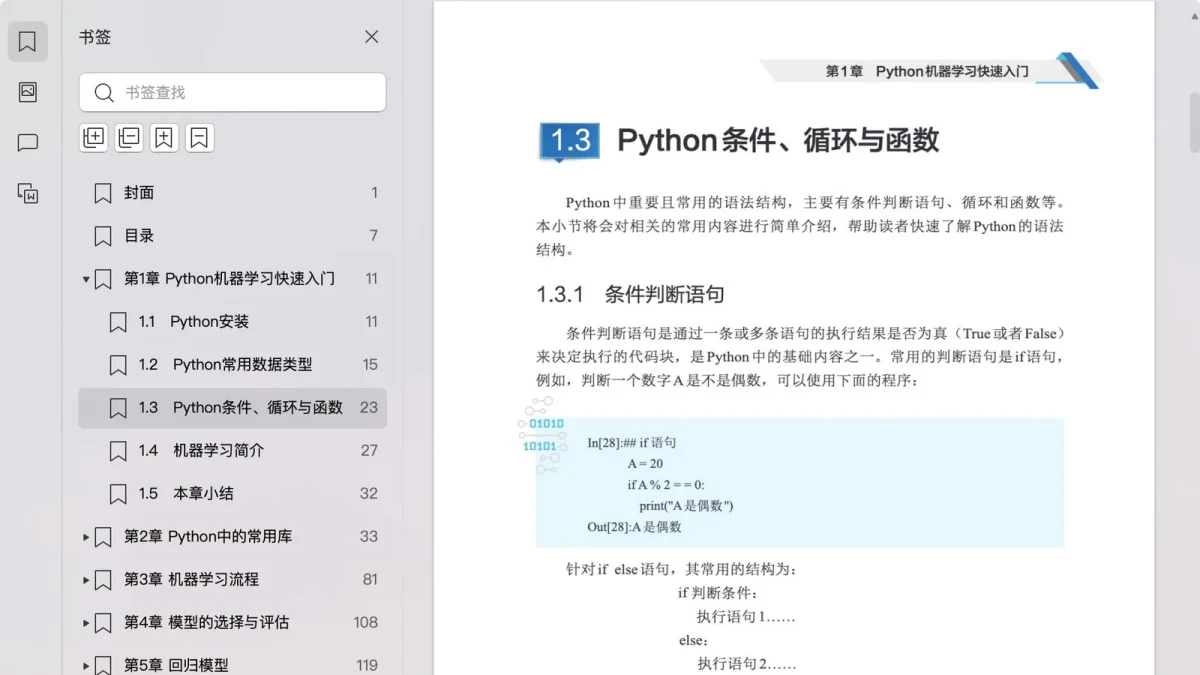The width and height of the screenshot is (1200, 675).
Task: Open bookmark 第5章 回归模型
Action: pos(232,665)
